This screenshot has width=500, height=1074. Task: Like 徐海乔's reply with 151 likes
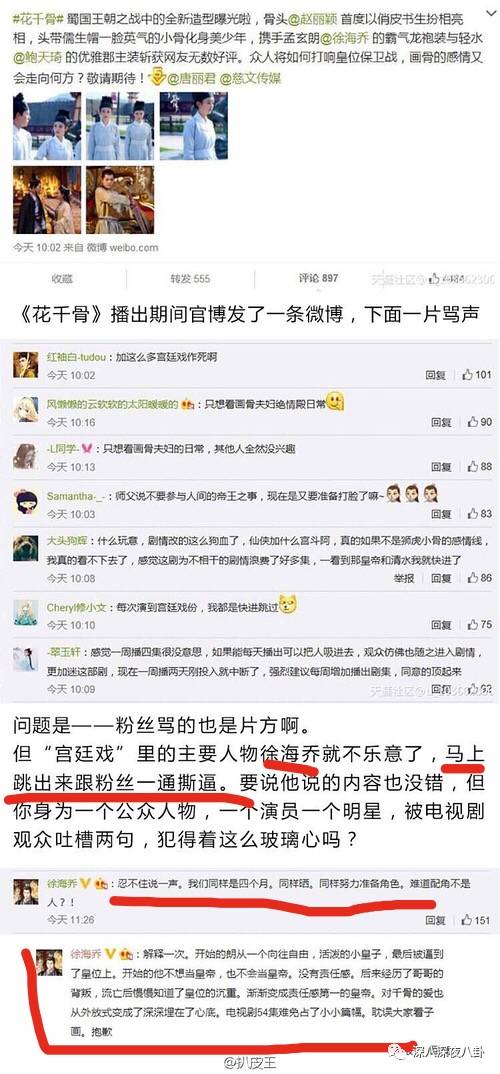[477, 920]
